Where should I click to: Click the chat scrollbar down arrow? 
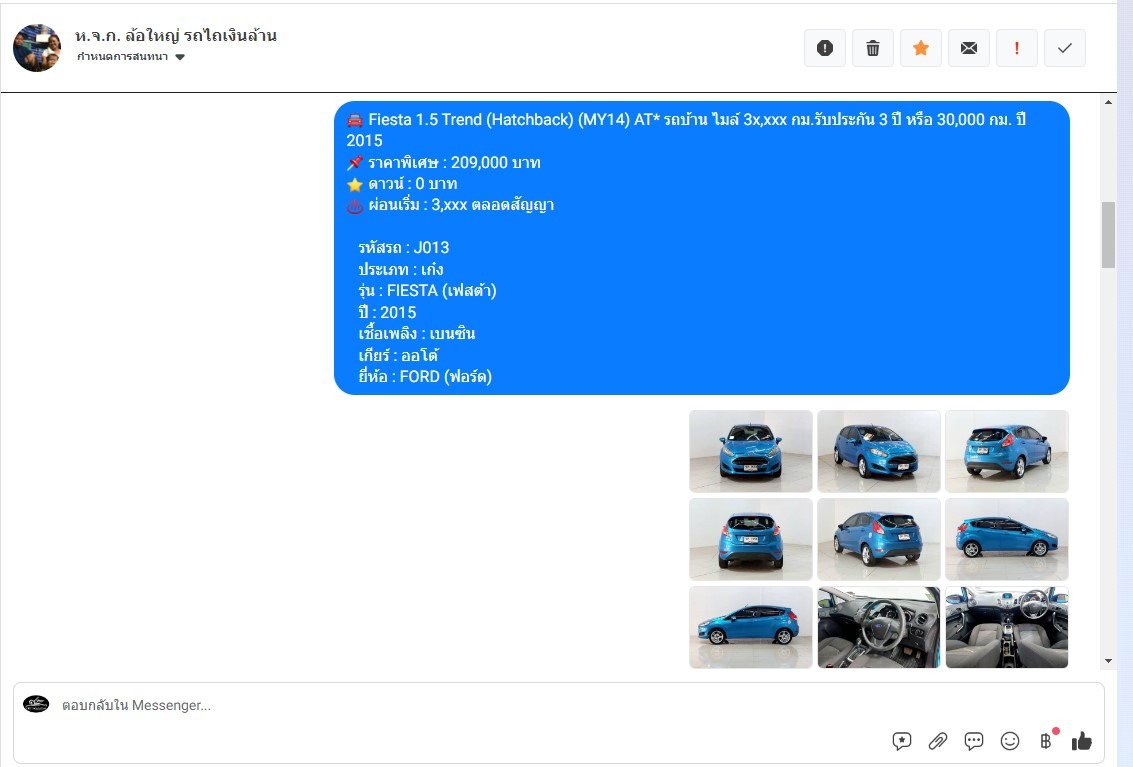[x=1108, y=661]
